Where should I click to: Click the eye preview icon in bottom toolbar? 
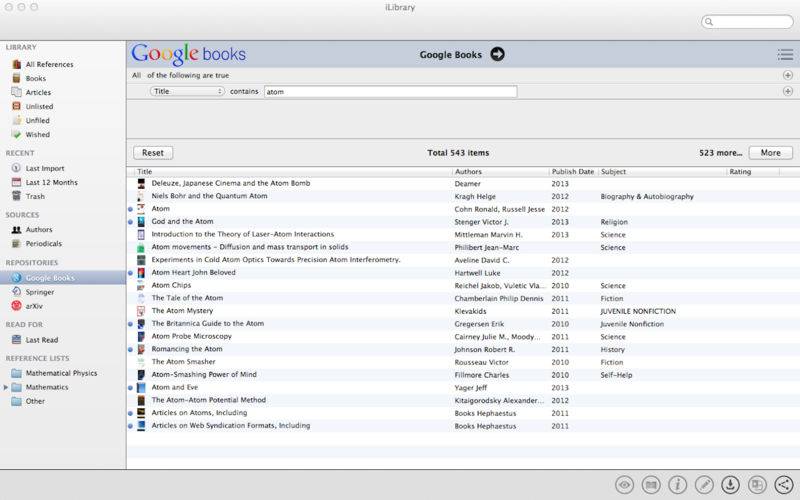coord(624,485)
